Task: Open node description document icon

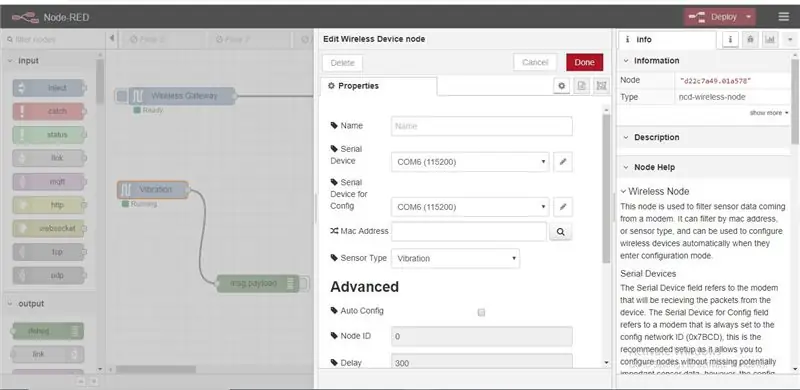Action: point(582,86)
